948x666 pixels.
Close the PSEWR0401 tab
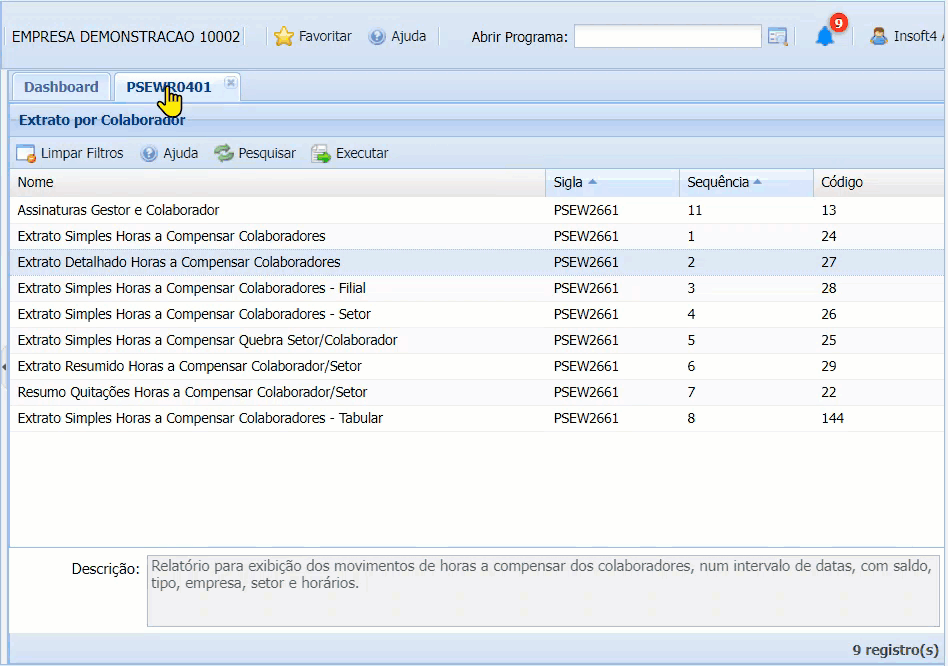tap(230, 83)
